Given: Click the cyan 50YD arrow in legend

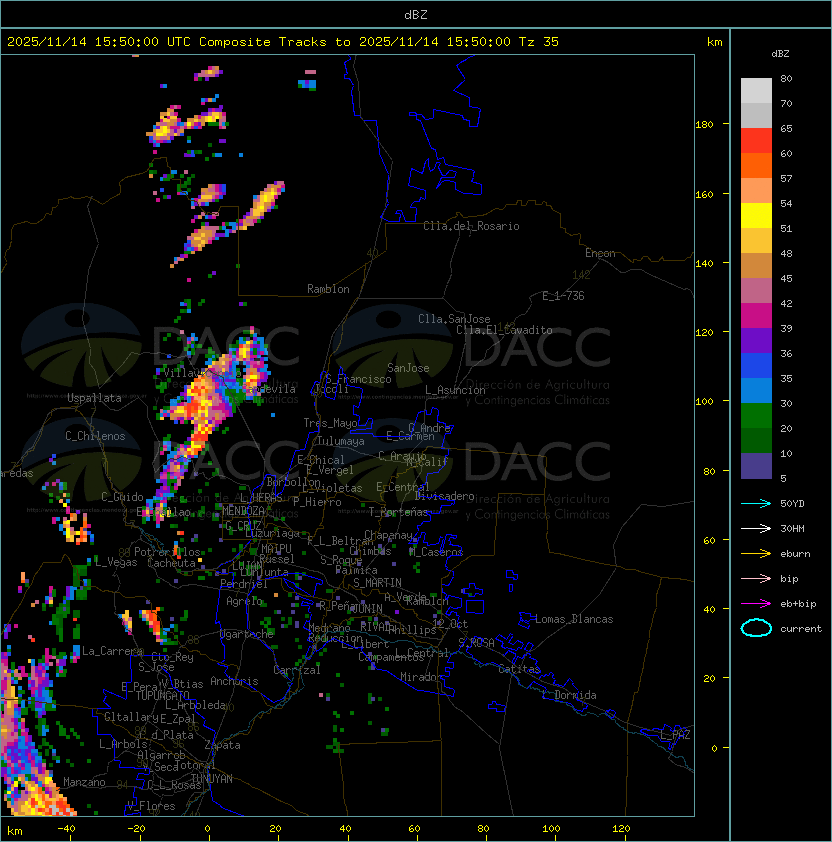Looking at the screenshot, I should 756,503.
